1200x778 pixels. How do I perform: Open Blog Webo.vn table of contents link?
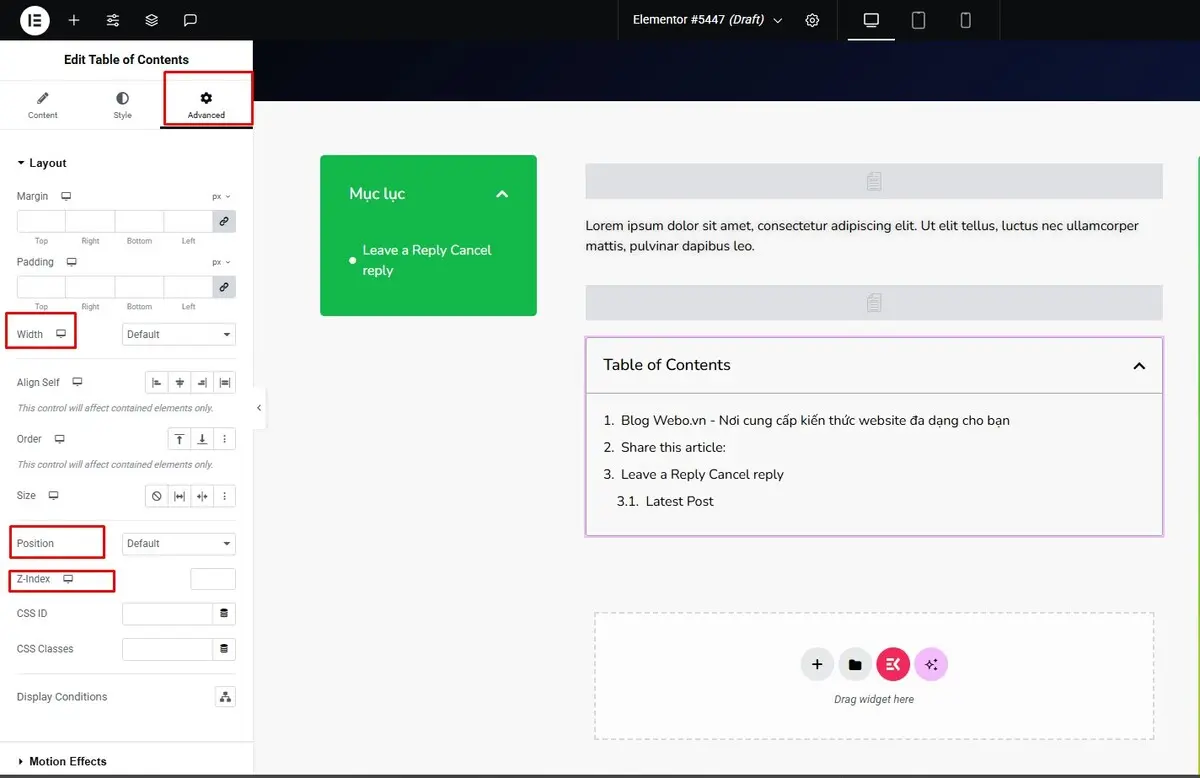815,420
